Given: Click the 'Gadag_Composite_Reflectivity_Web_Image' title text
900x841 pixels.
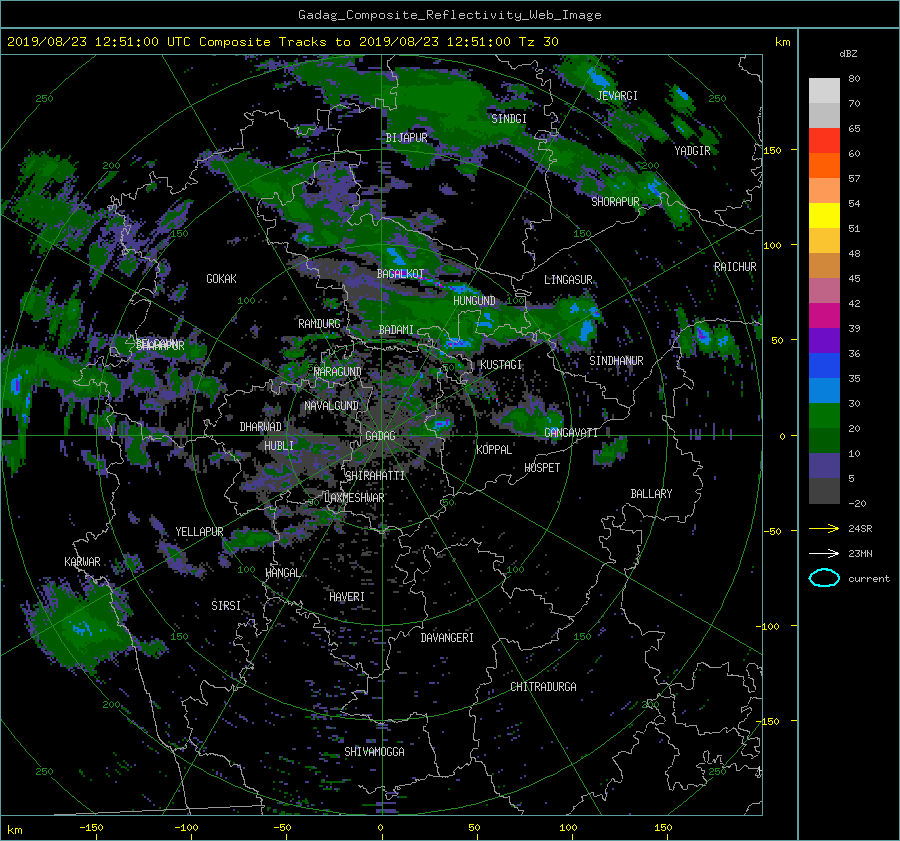Looking at the screenshot, I should 449,15.
